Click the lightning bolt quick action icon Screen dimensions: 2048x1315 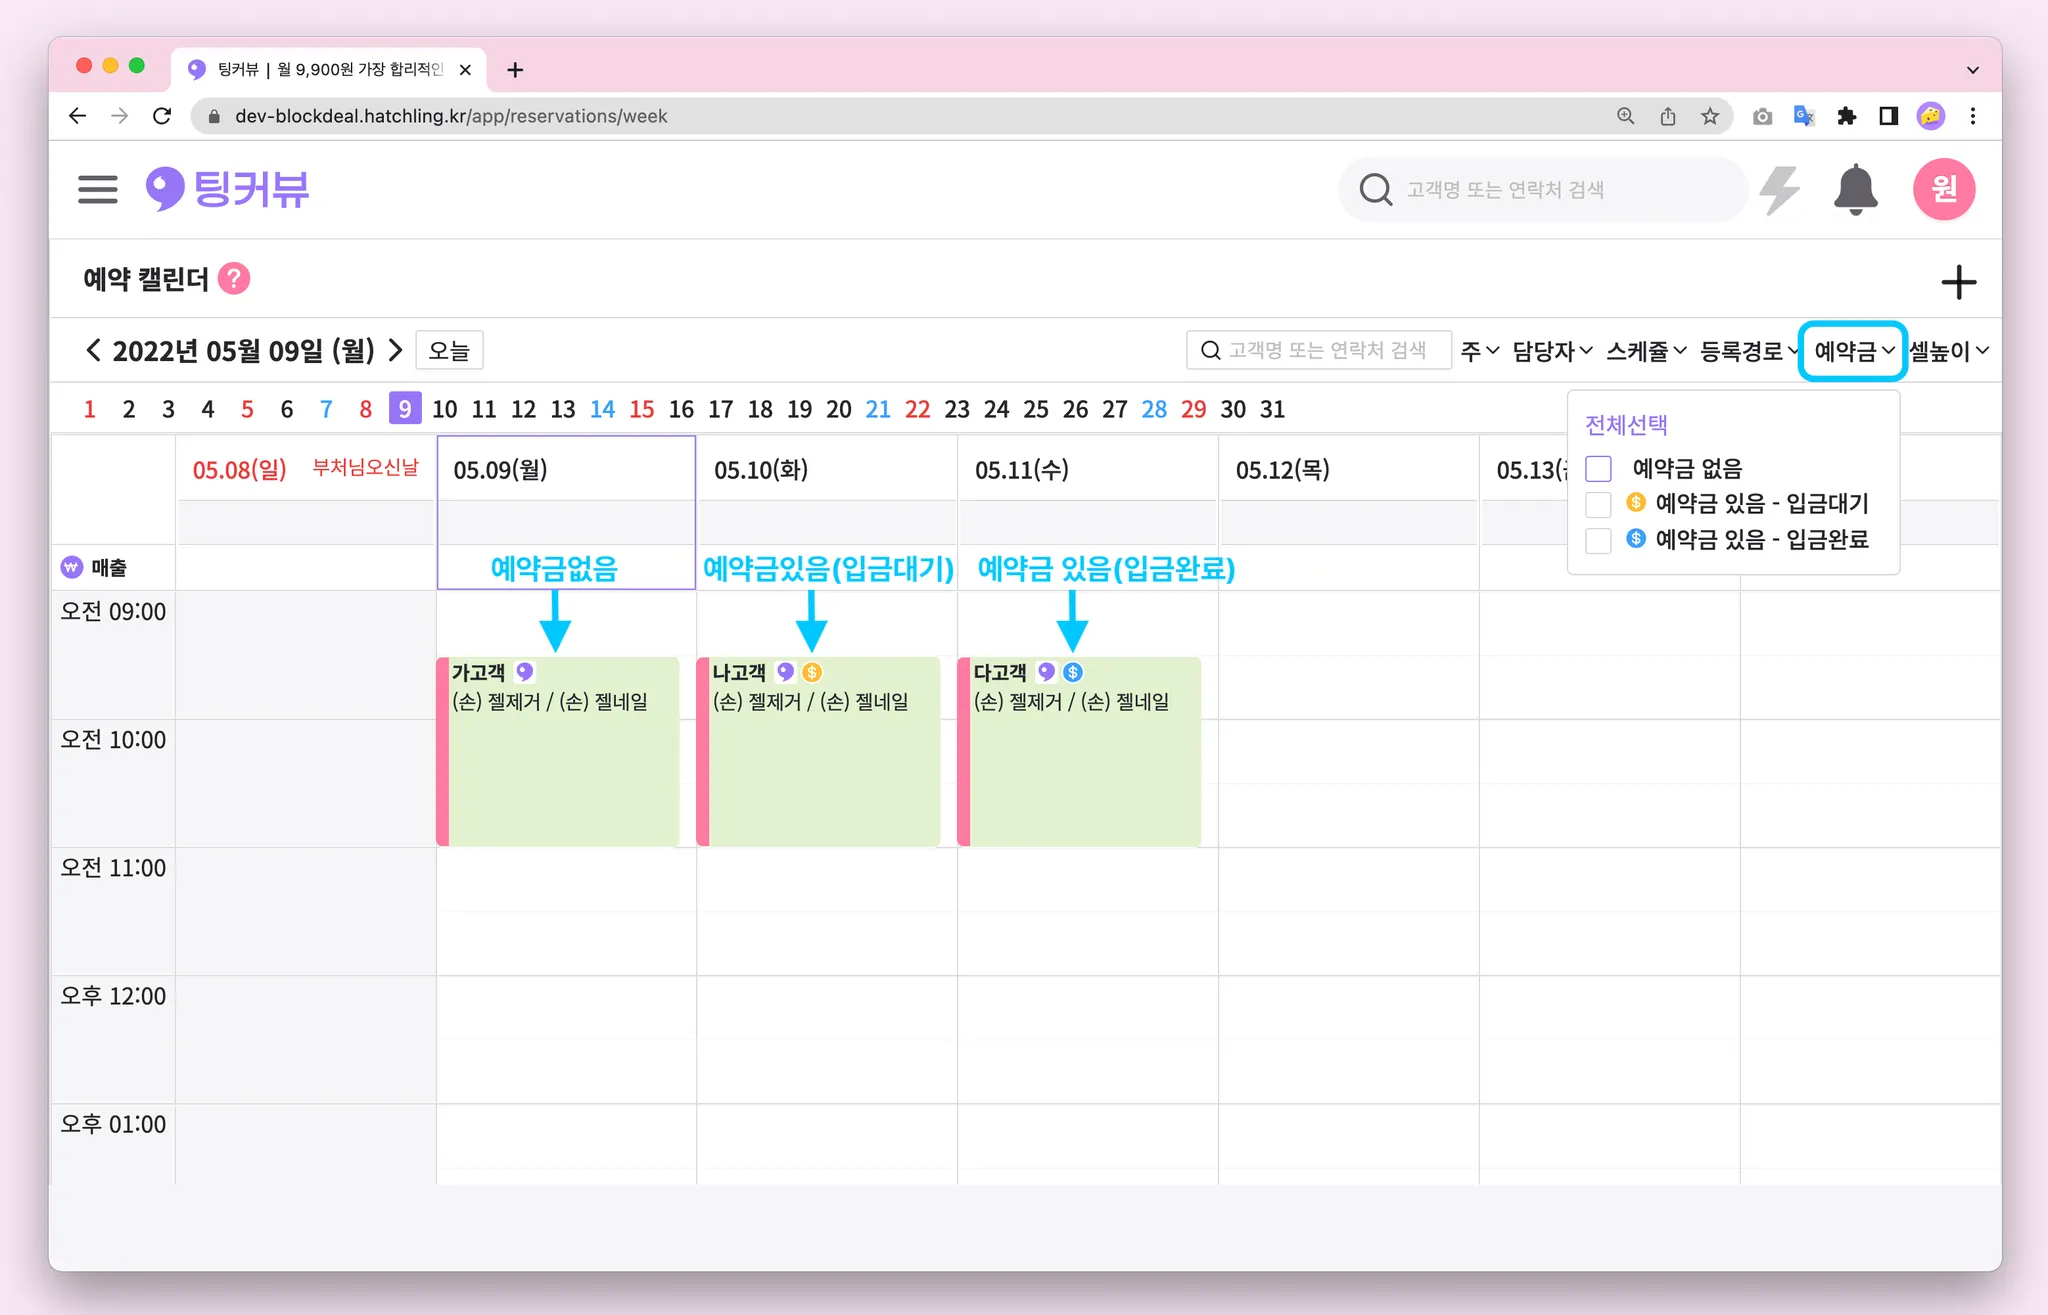click(x=1779, y=189)
